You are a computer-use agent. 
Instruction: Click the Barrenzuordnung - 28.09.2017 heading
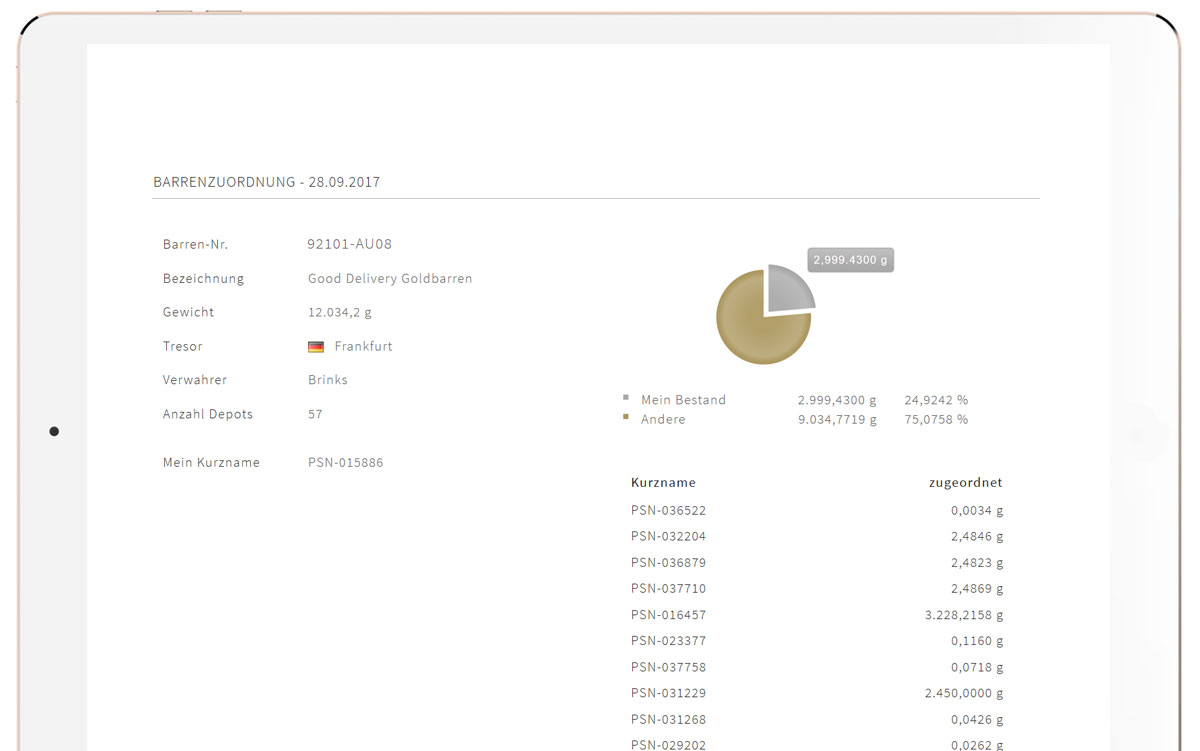pyautogui.click(x=266, y=182)
